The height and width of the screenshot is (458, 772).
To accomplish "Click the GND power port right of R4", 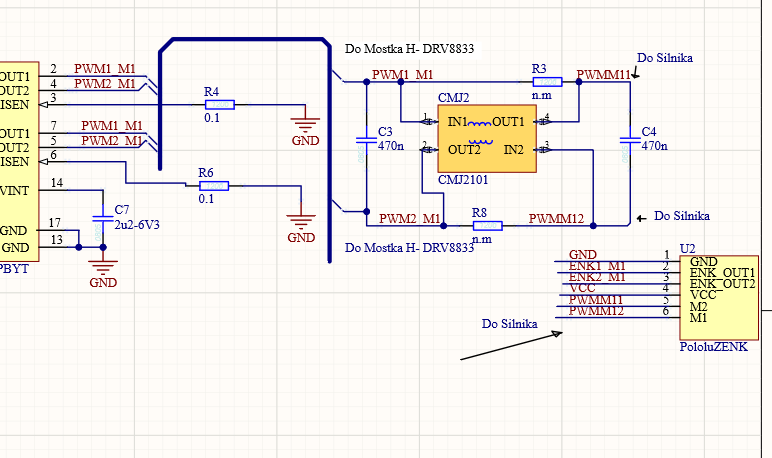I will coord(305,128).
